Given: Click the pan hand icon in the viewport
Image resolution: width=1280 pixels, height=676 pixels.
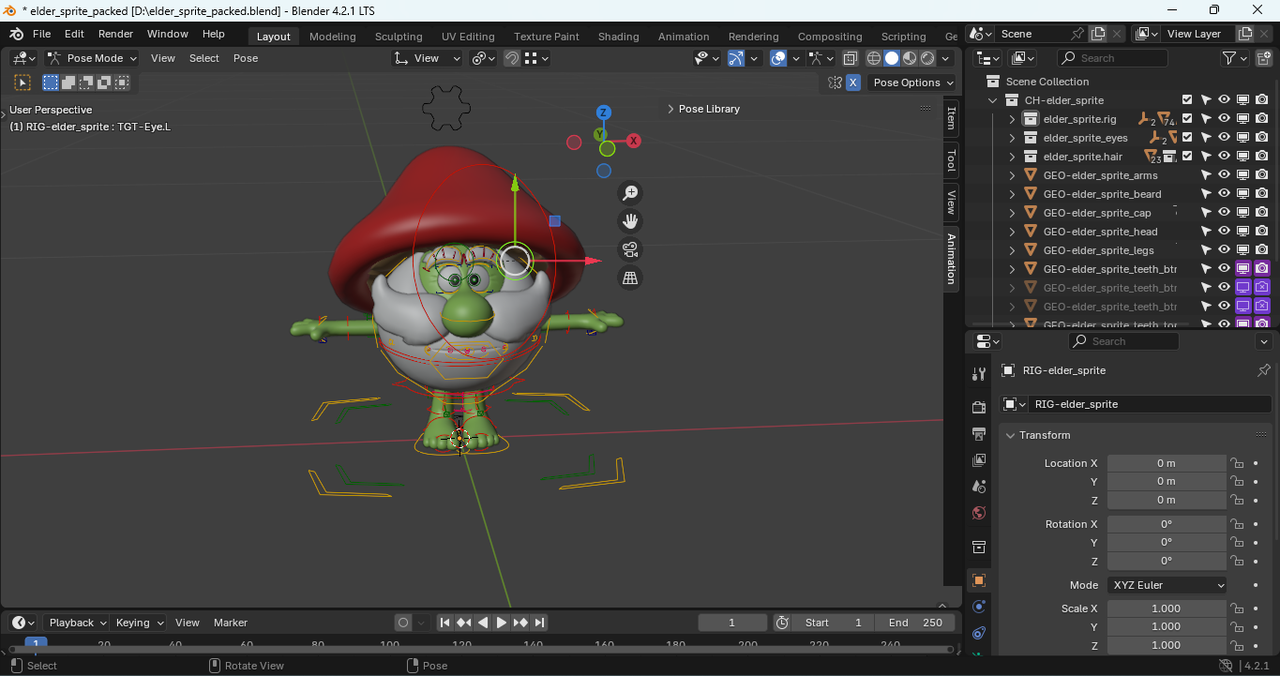Looking at the screenshot, I should tap(630, 221).
